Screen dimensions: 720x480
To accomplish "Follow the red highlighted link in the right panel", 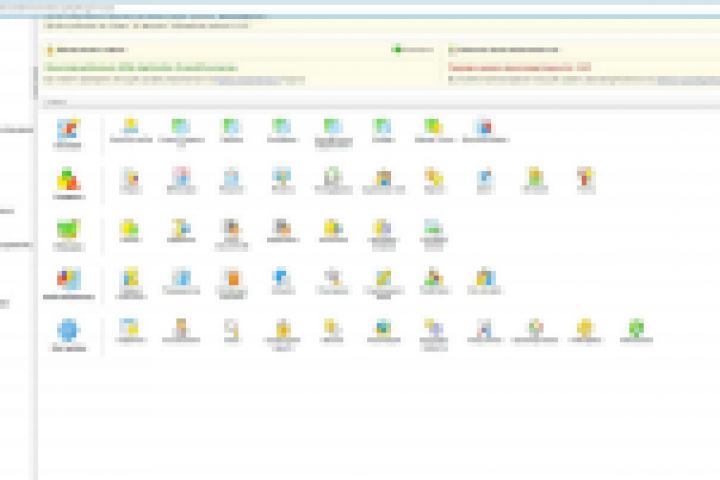I will pos(519,68).
